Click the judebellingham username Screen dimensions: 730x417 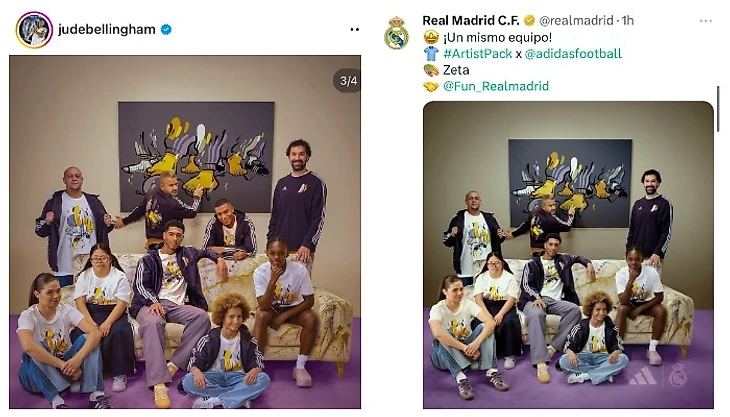(x=107, y=30)
